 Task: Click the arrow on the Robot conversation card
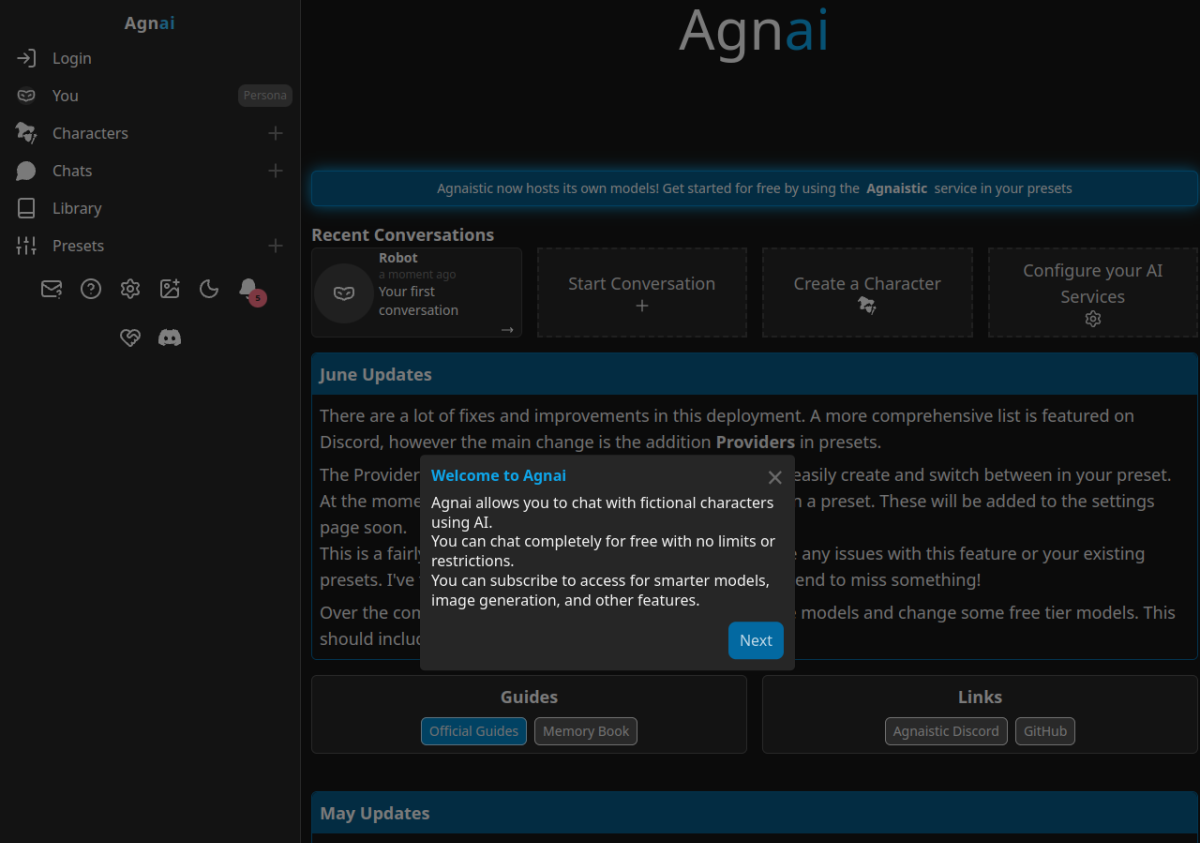507,329
